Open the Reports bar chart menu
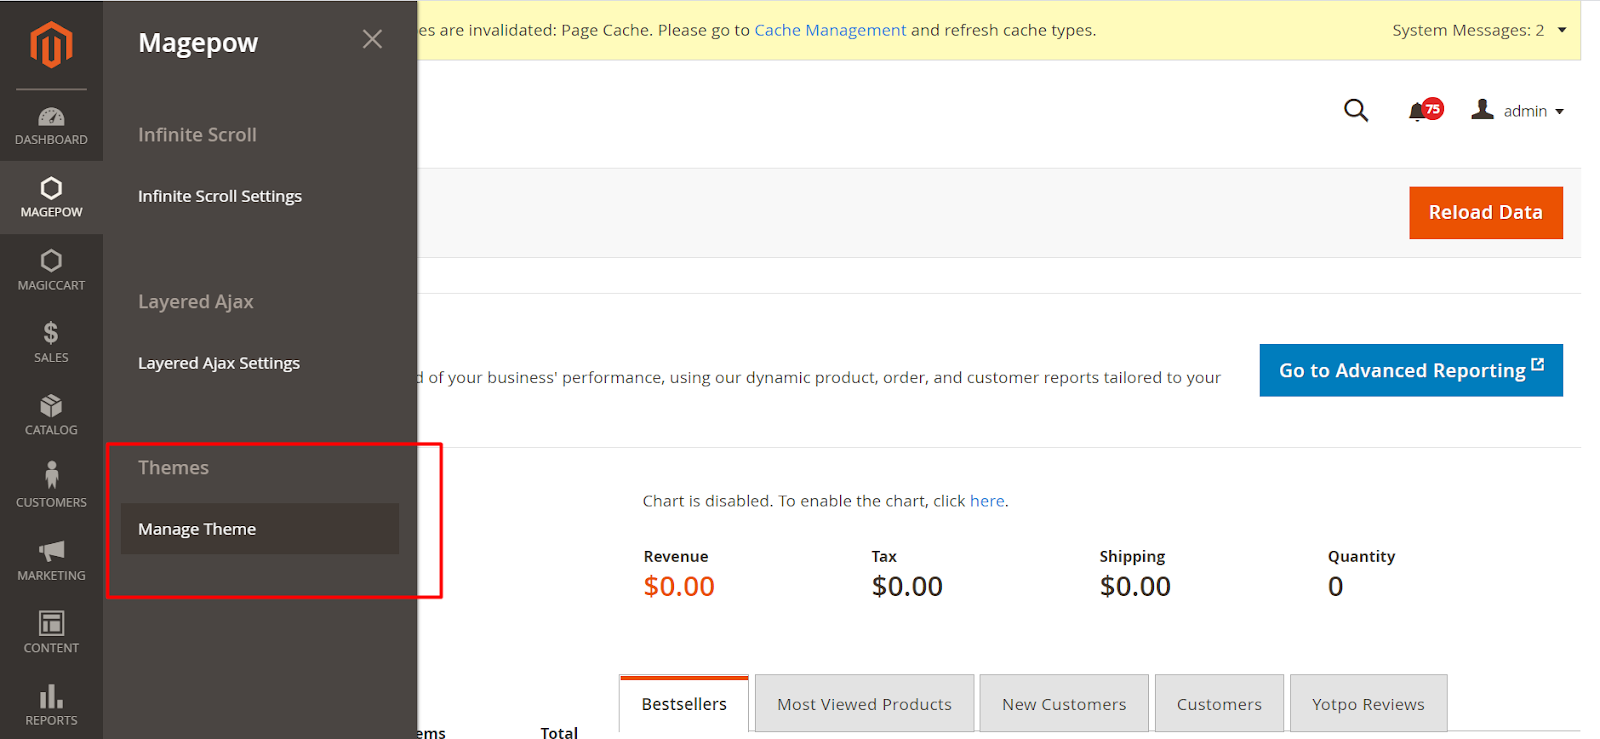The height and width of the screenshot is (739, 1600). click(51, 705)
